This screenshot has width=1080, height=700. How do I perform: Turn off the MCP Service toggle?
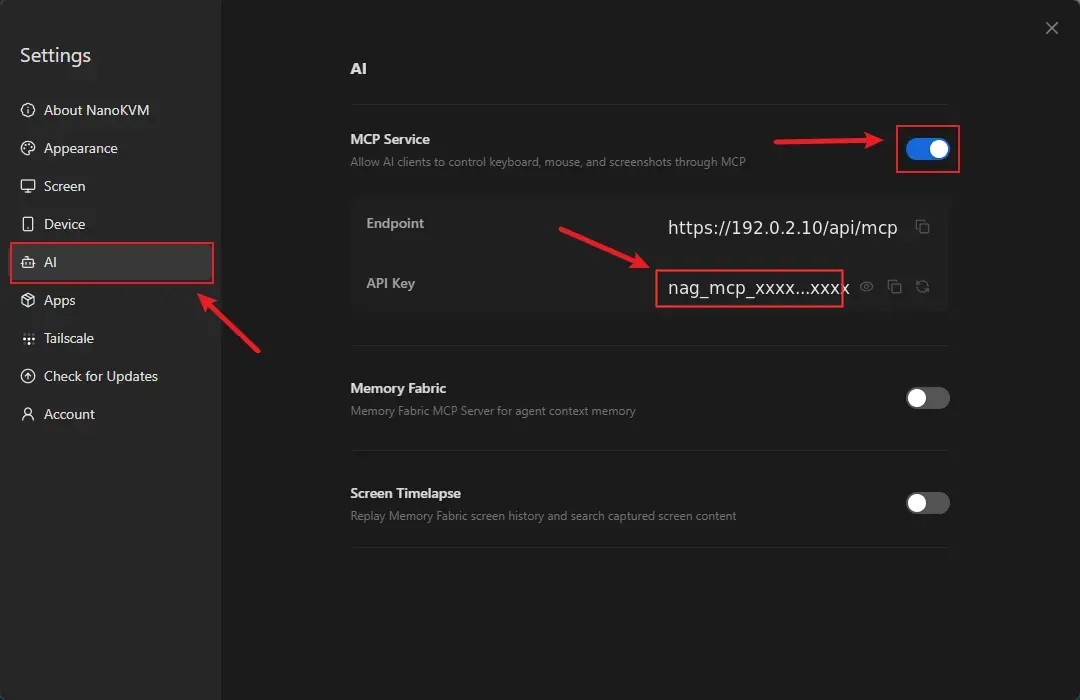(927, 149)
